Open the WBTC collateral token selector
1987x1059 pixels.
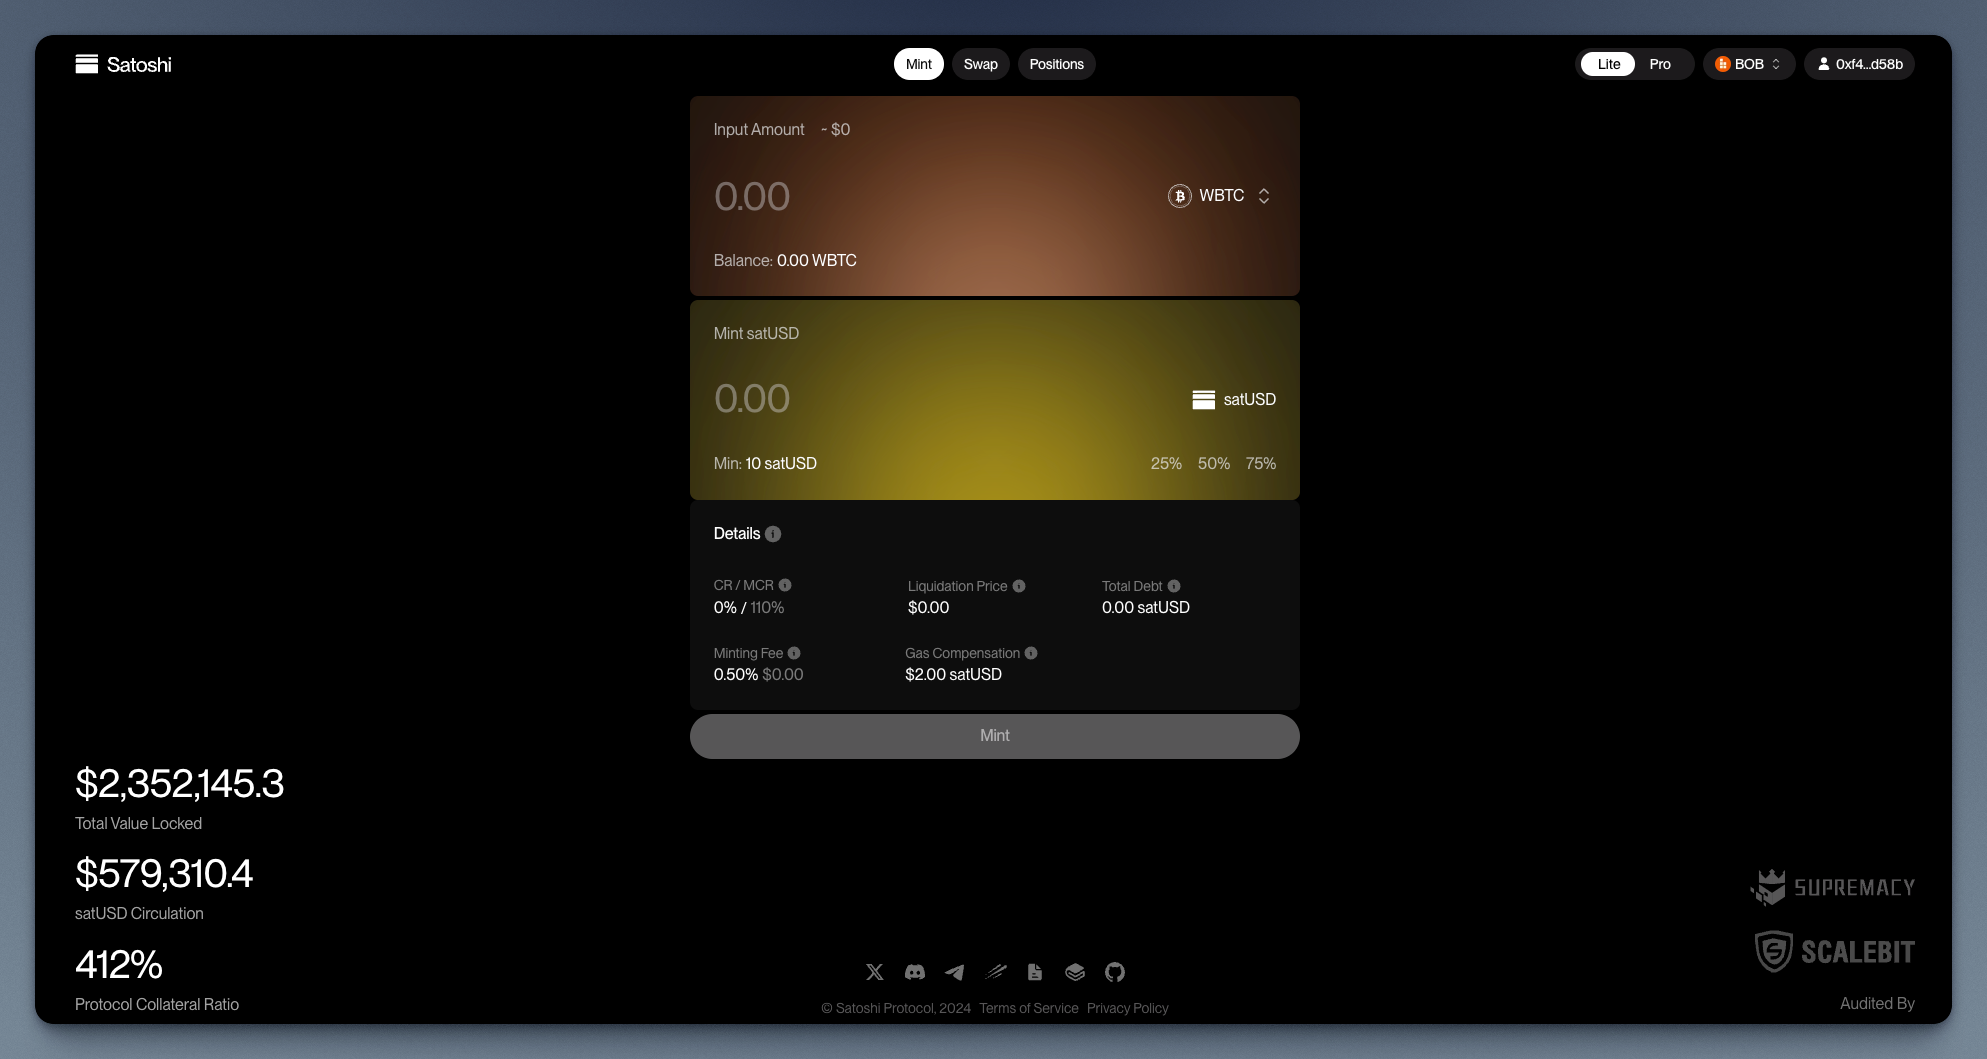coord(1220,196)
